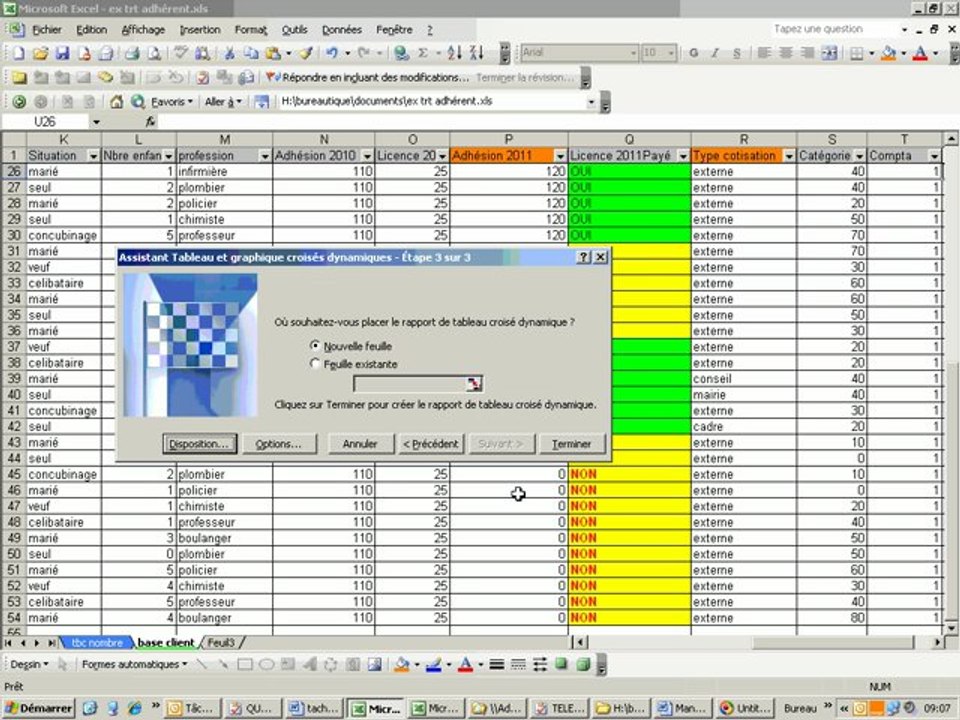Image resolution: width=960 pixels, height=720 pixels.
Task: Click the Line Color brush in Drawing toolbar
Action: coord(433,664)
